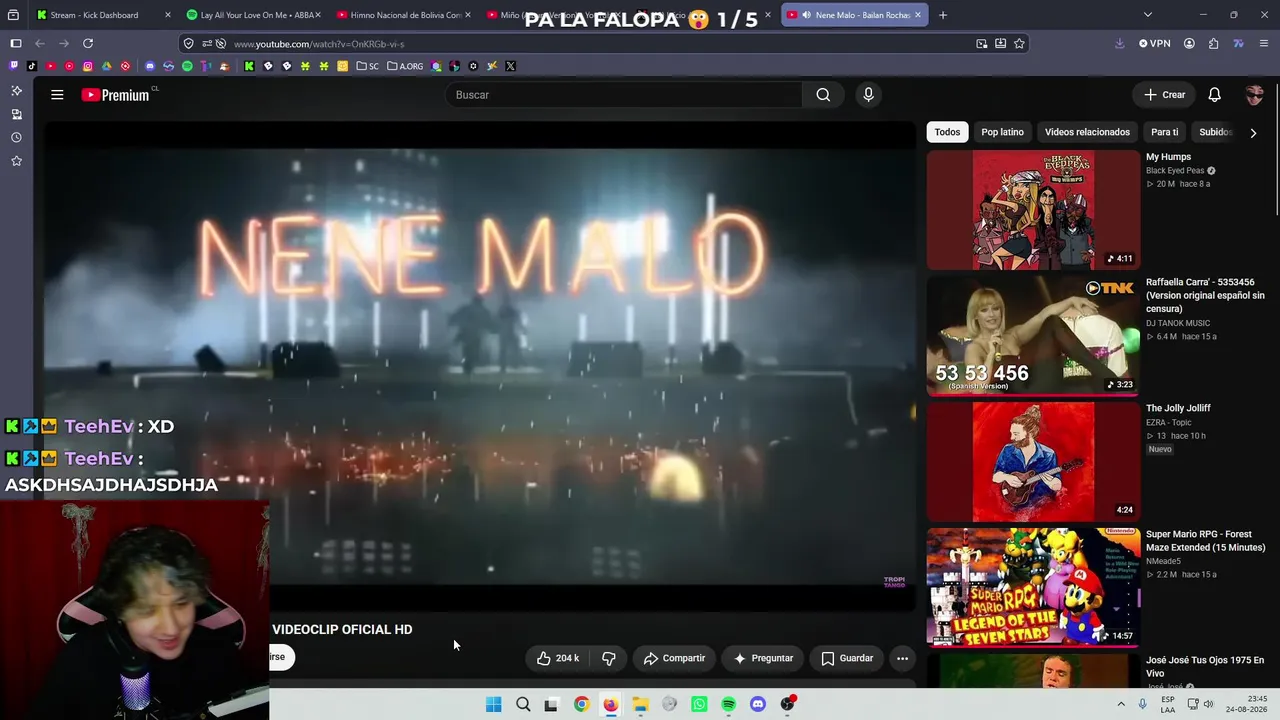
Task: Like the video showing 204 k
Action: coord(557,658)
